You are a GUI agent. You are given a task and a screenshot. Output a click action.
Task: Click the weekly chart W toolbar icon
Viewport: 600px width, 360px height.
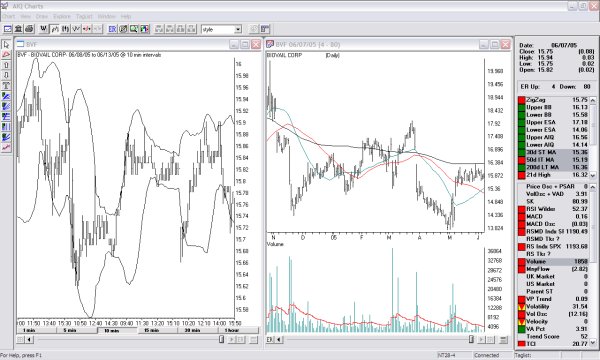click(x=43, y=29)
